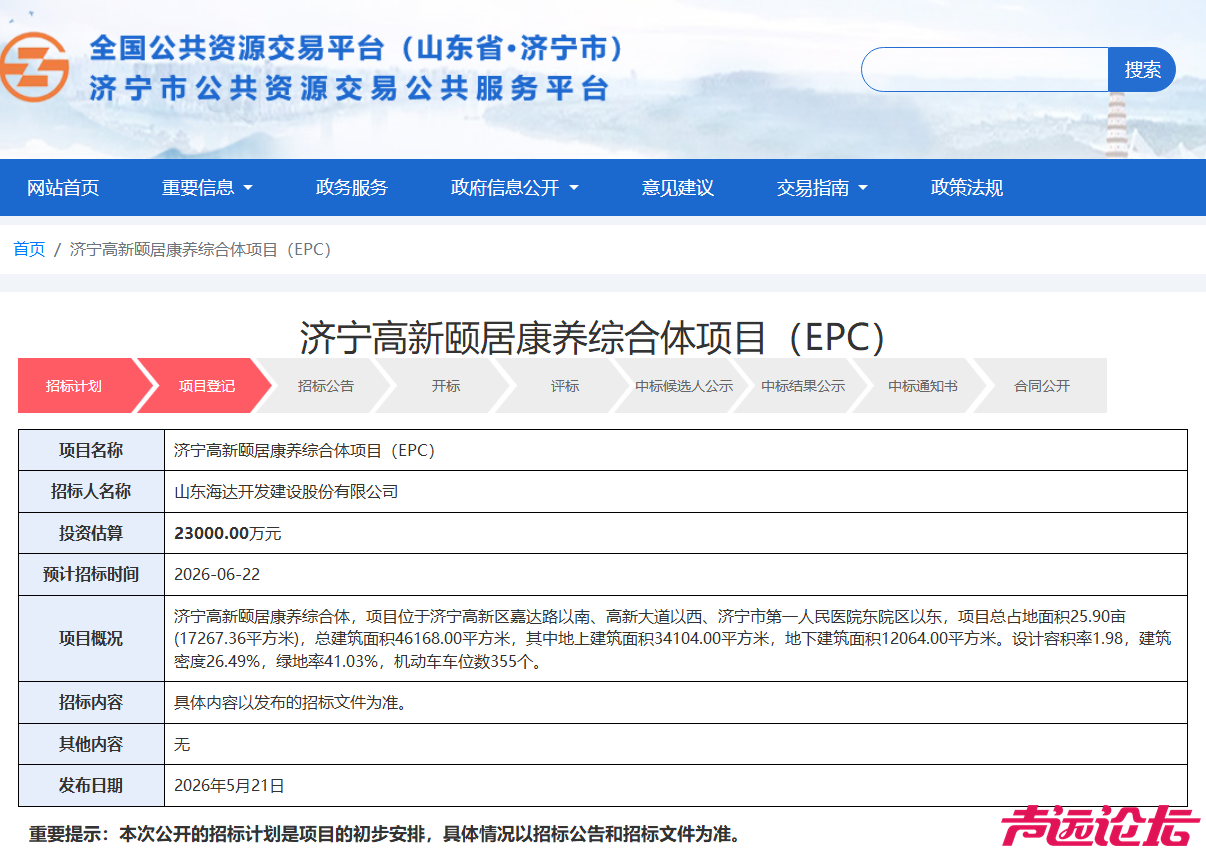Click the 招标内容 label cell
Screen dimensions: 1206x851
pos(91,703)
